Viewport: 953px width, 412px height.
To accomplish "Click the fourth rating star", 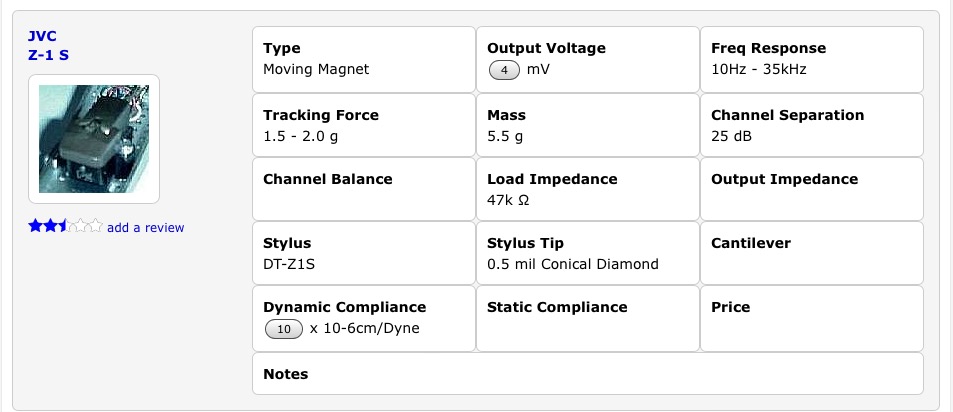I will (x=80, y=227).
